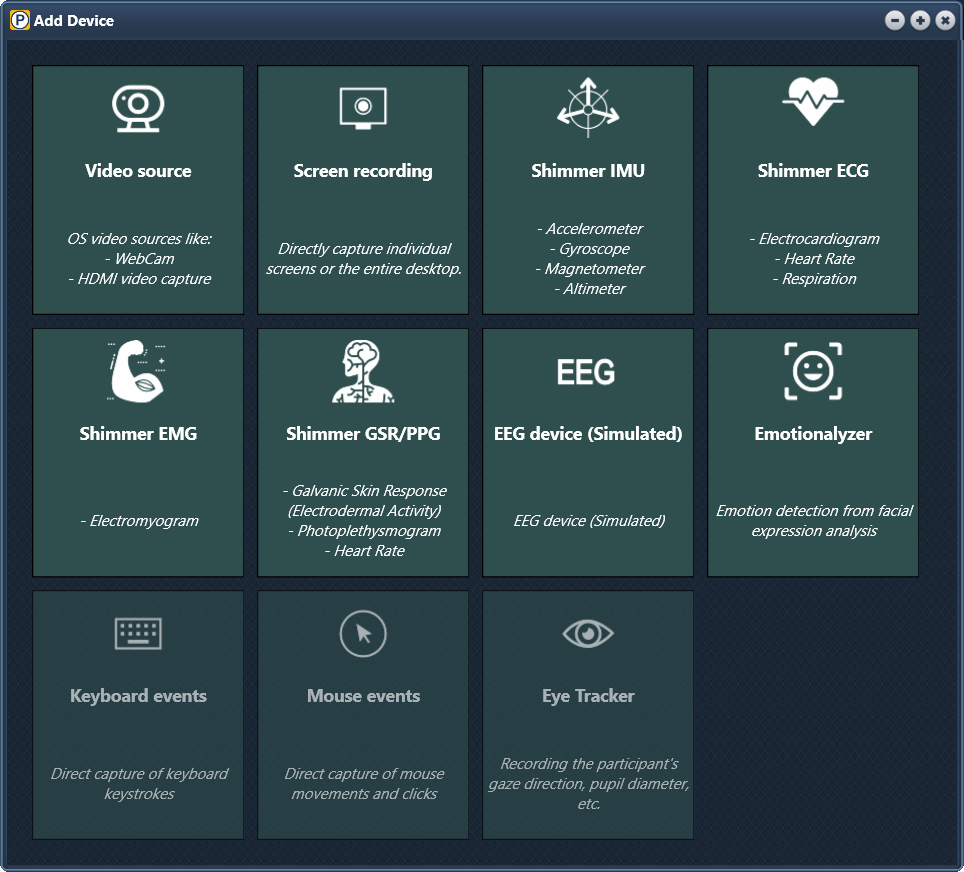This screenshot has height=872, width=964.
Task: Click "- HDMI video capture" description line
Action: click(x=140, y=279)
